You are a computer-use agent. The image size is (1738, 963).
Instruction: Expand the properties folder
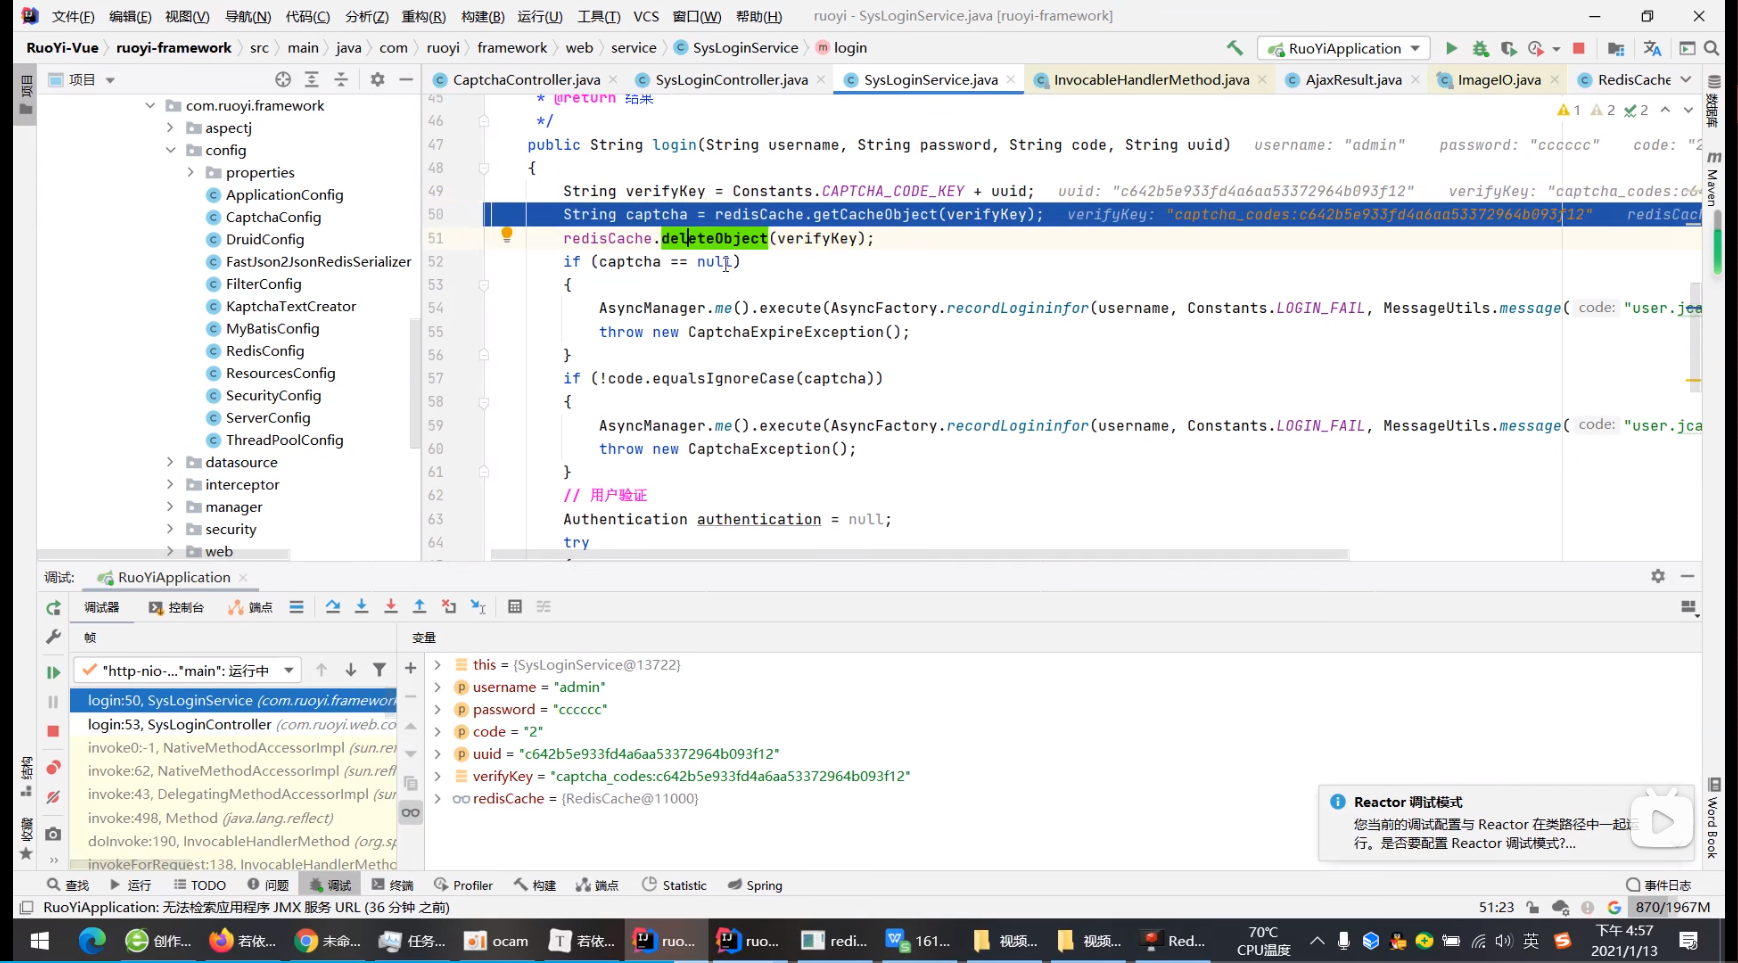190,172
